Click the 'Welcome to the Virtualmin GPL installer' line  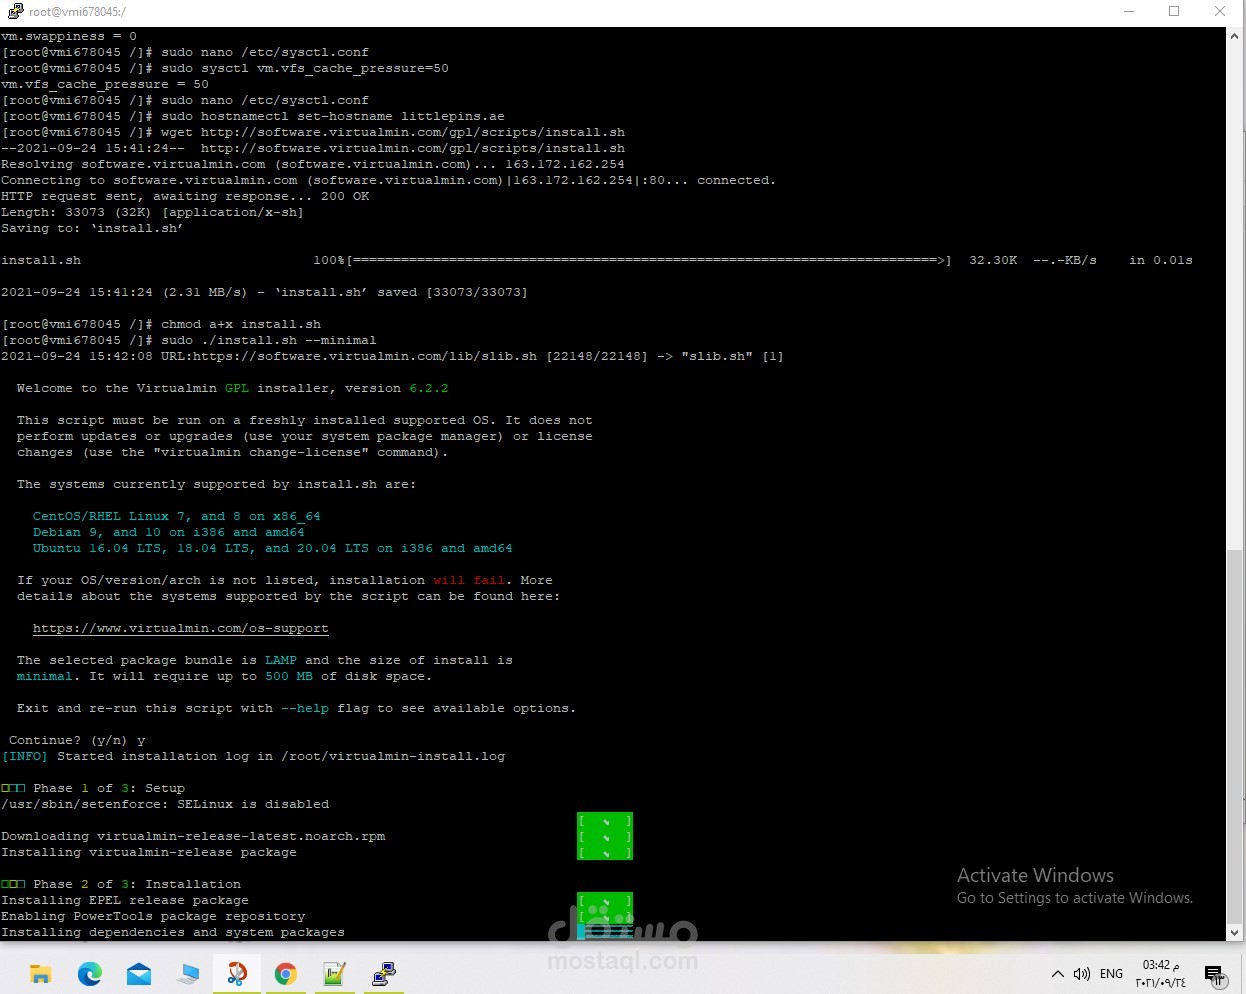233,388
